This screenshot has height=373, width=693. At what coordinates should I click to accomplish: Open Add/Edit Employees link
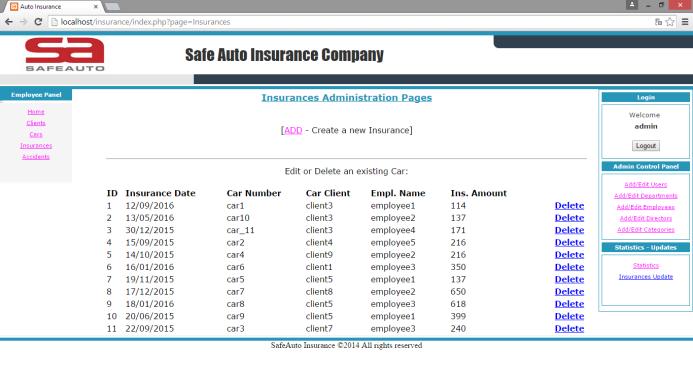[x=646, y=207]
